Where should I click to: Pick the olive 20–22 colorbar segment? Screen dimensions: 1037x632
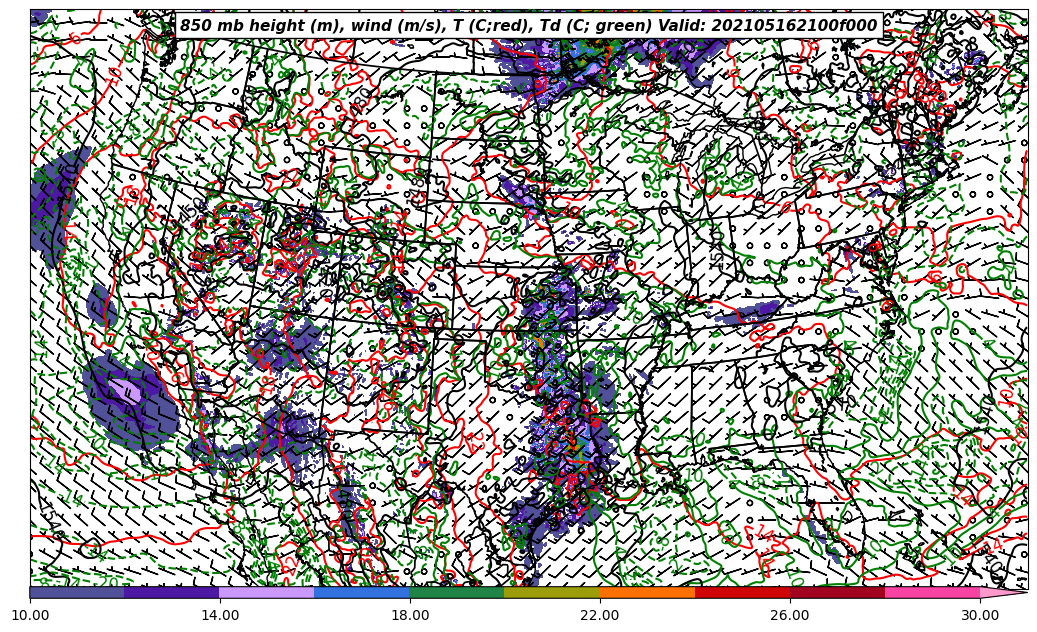(552, 593)
